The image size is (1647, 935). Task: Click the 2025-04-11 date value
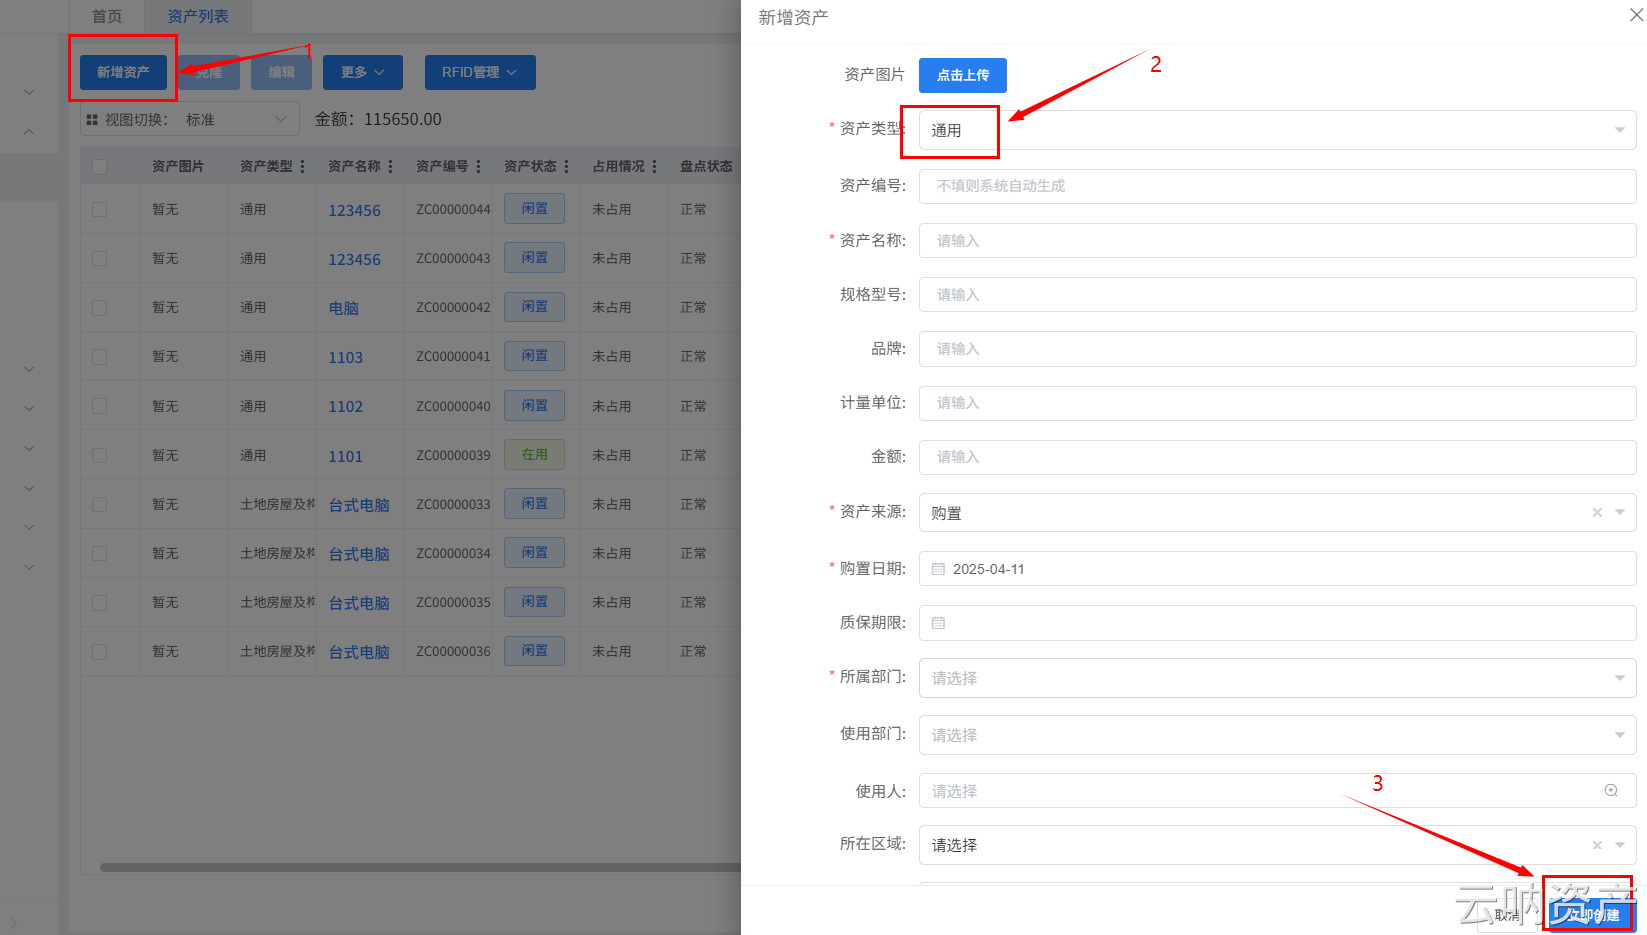tap(988, 569)
